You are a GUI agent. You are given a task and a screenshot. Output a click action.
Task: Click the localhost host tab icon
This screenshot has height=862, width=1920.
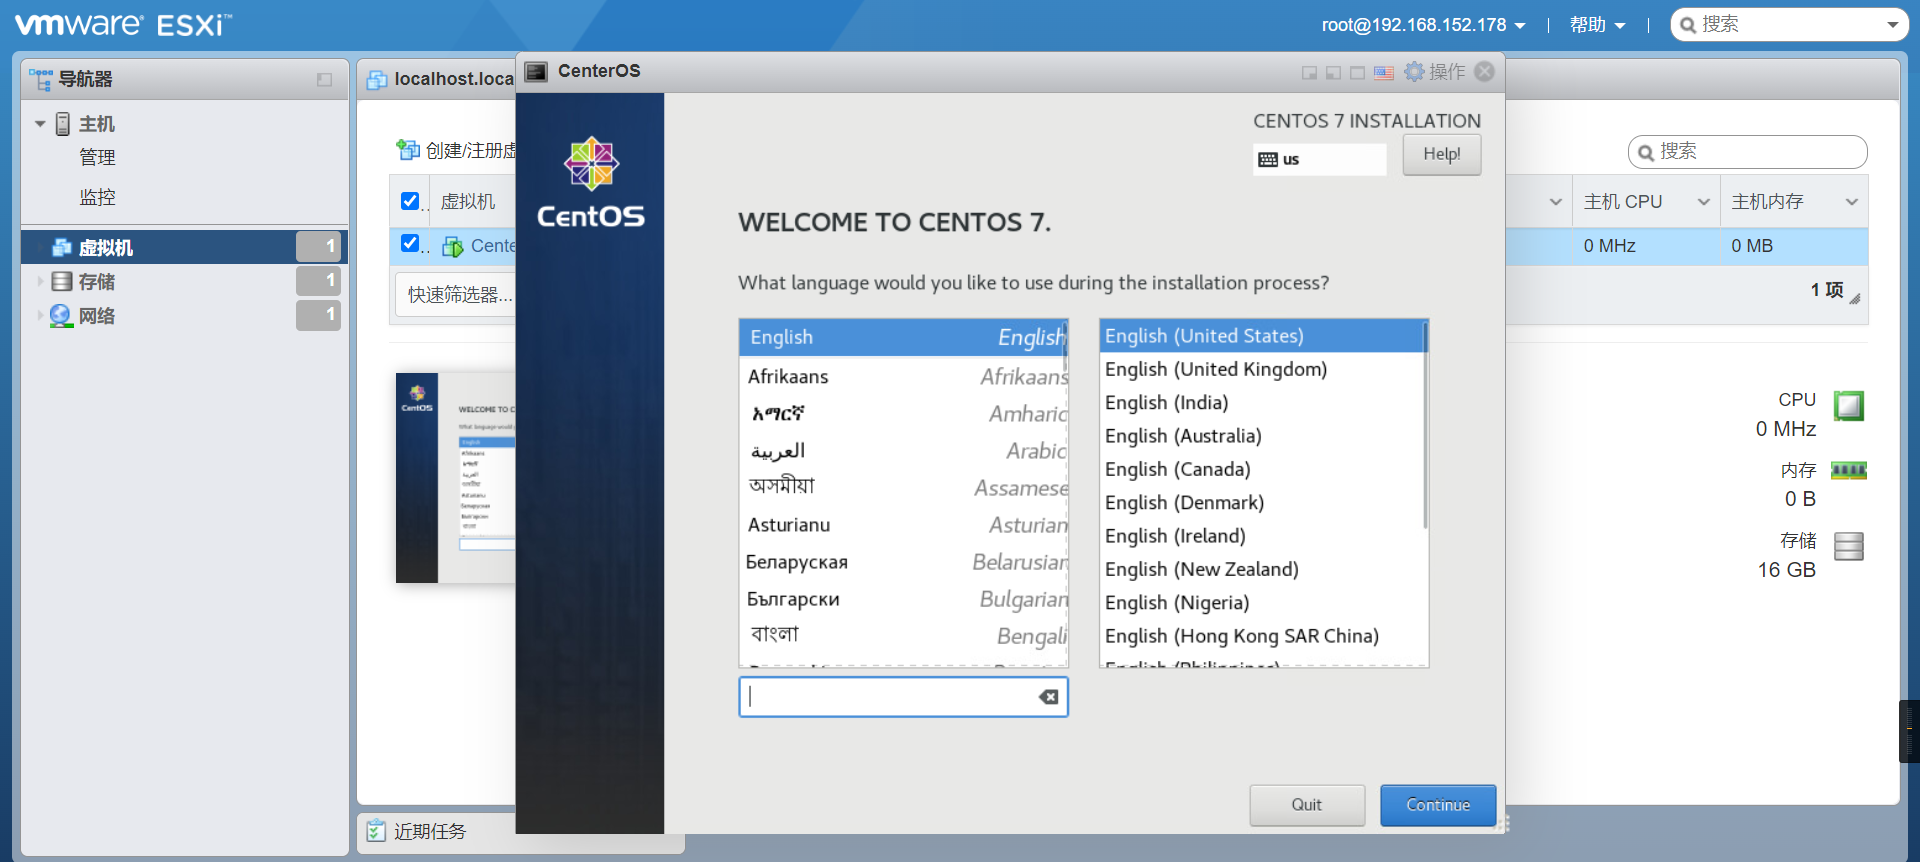click(377, 80)
